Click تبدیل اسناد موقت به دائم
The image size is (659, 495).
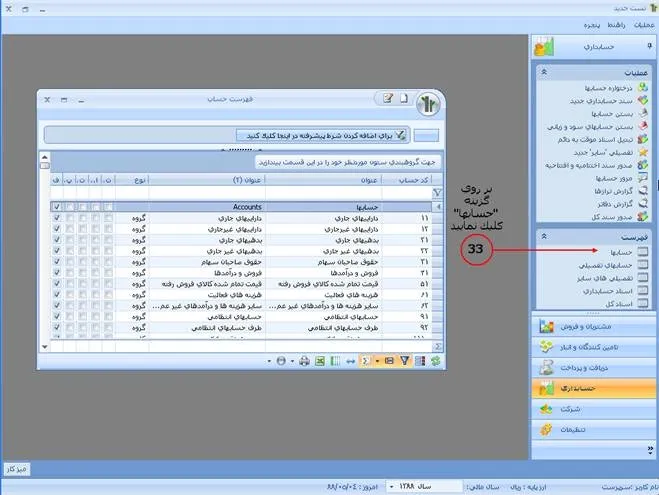pos(595,140)
